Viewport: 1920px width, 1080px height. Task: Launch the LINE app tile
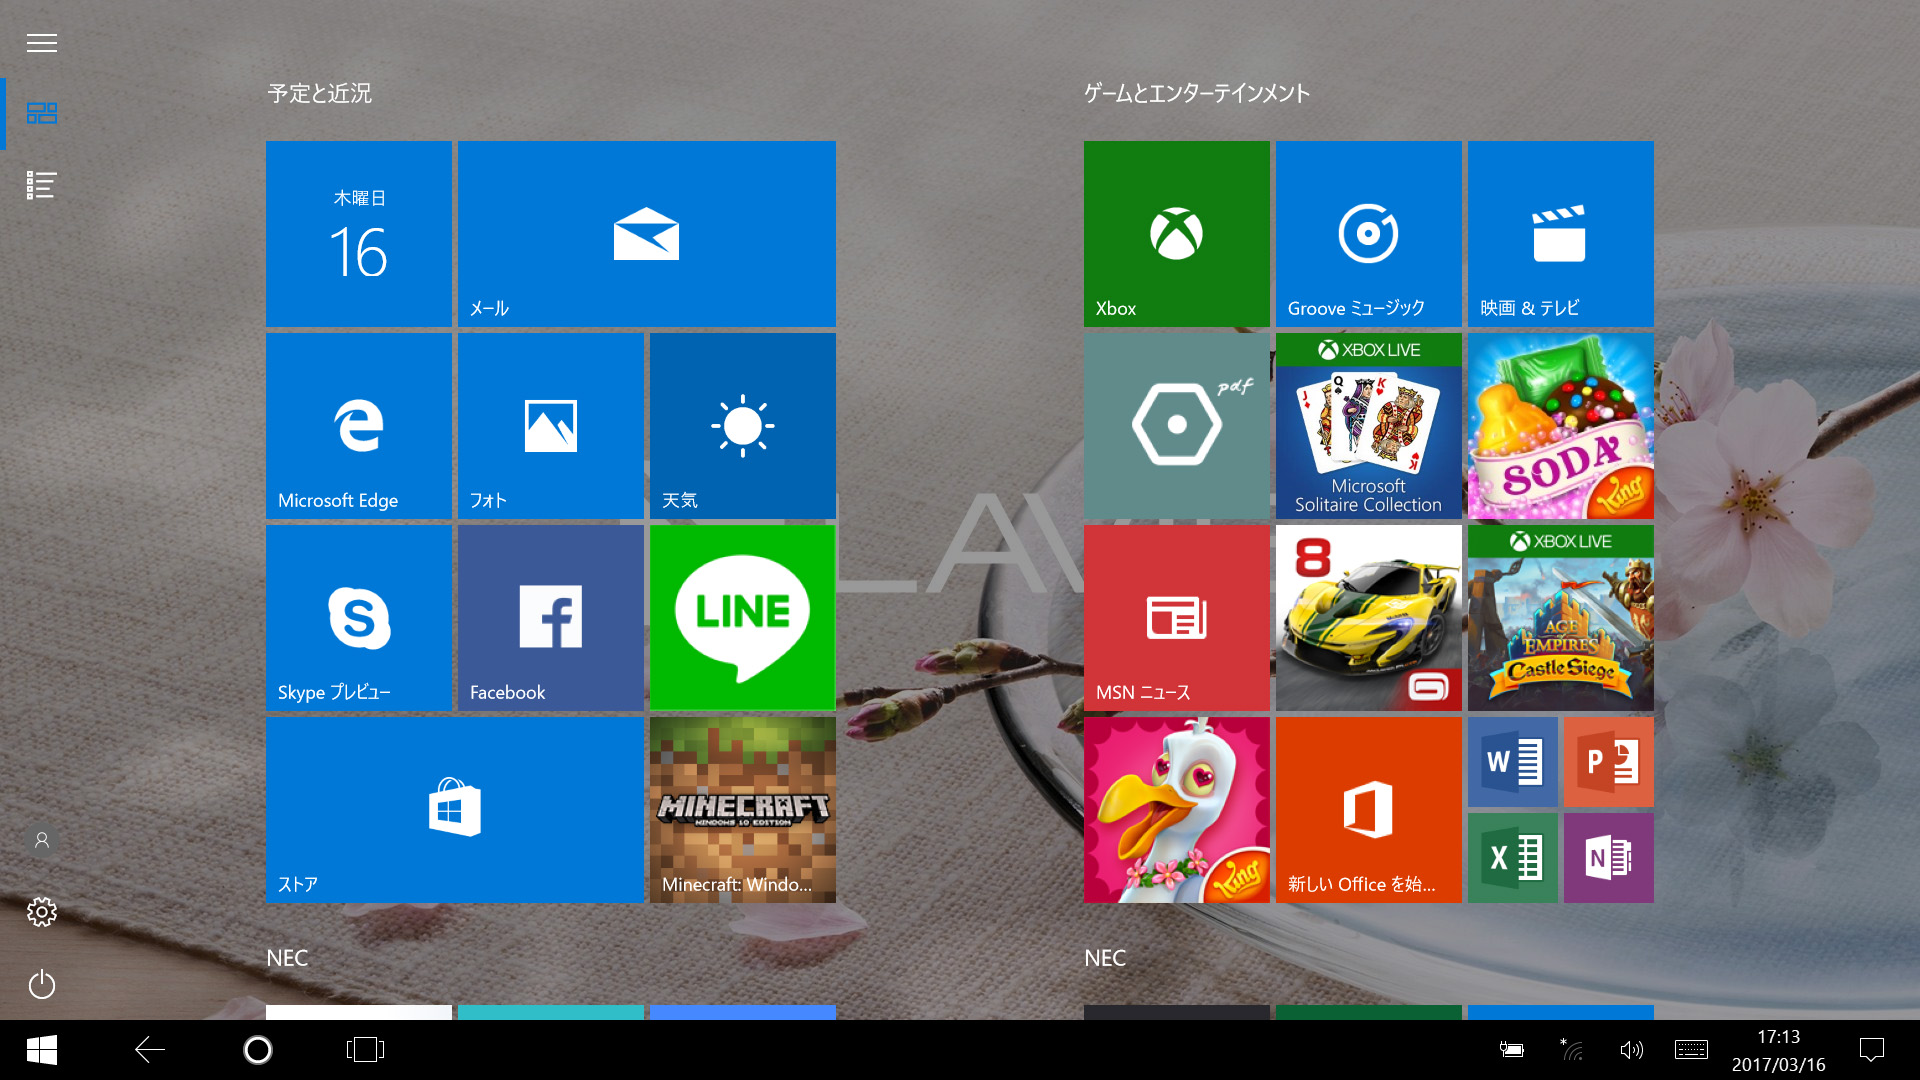point(741,617)
